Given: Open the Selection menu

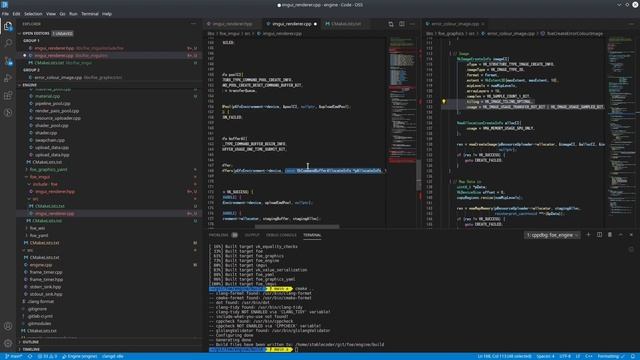Looking at the screenshot, I should pos(33,14).
